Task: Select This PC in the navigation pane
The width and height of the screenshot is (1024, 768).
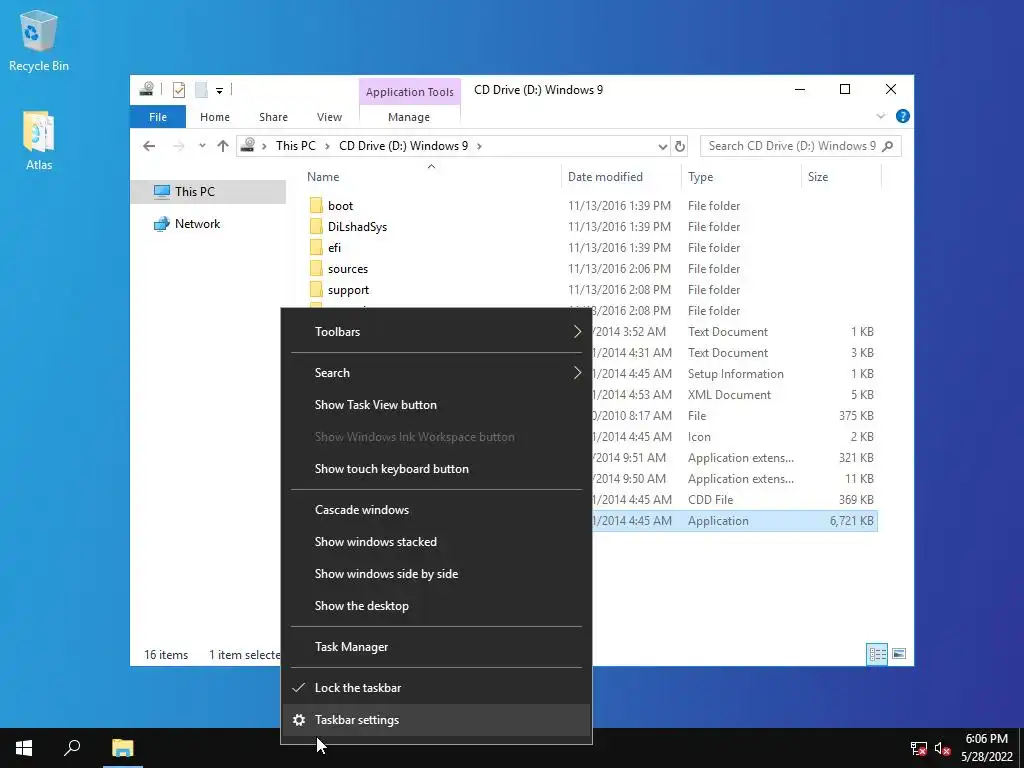Action: 208,191
